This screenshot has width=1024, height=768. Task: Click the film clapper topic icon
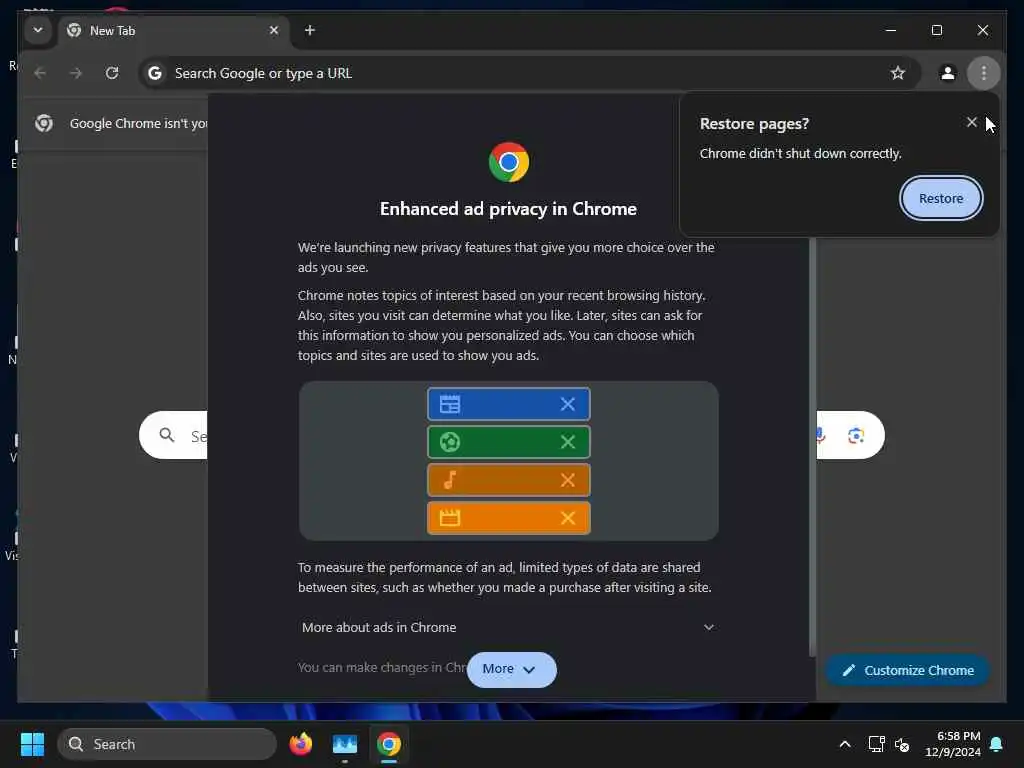[x=450, y=518]
